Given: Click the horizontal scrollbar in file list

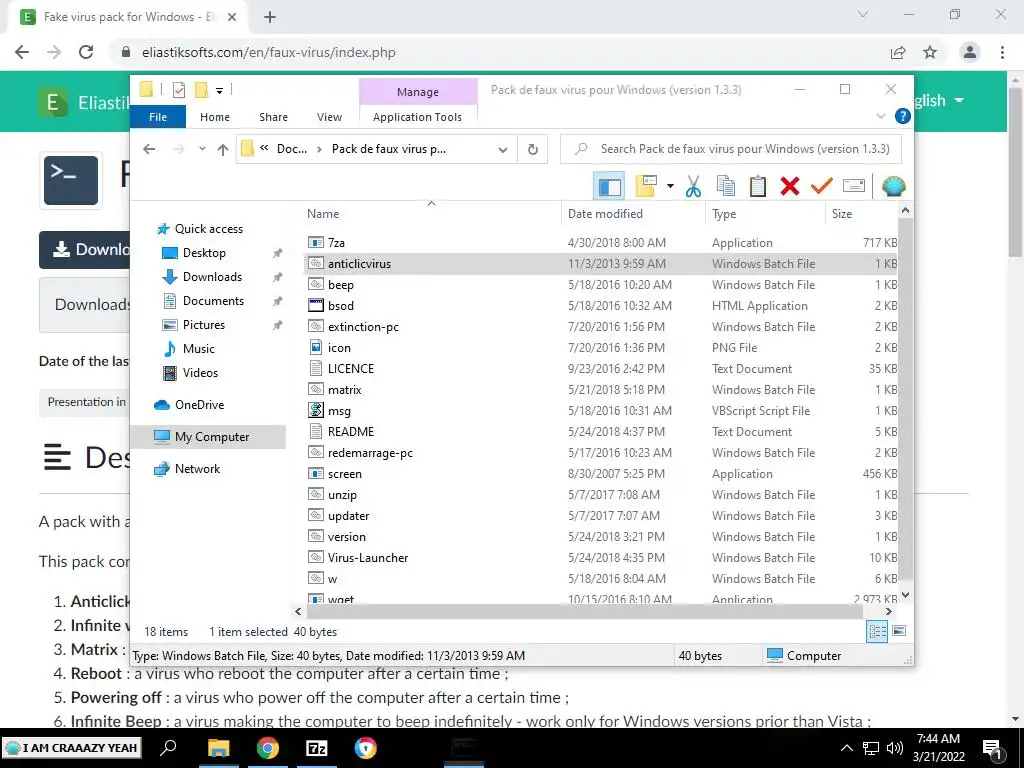Looking at the screenshot, I should pos(584,612).
